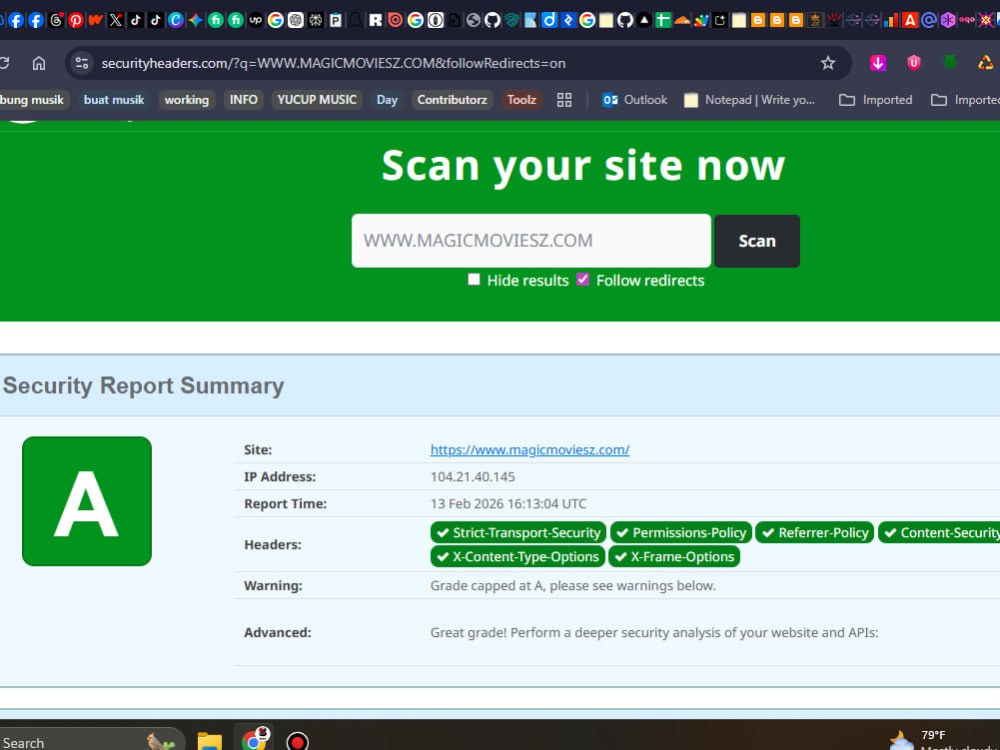Click the green grade A badge

pos(87,501)
